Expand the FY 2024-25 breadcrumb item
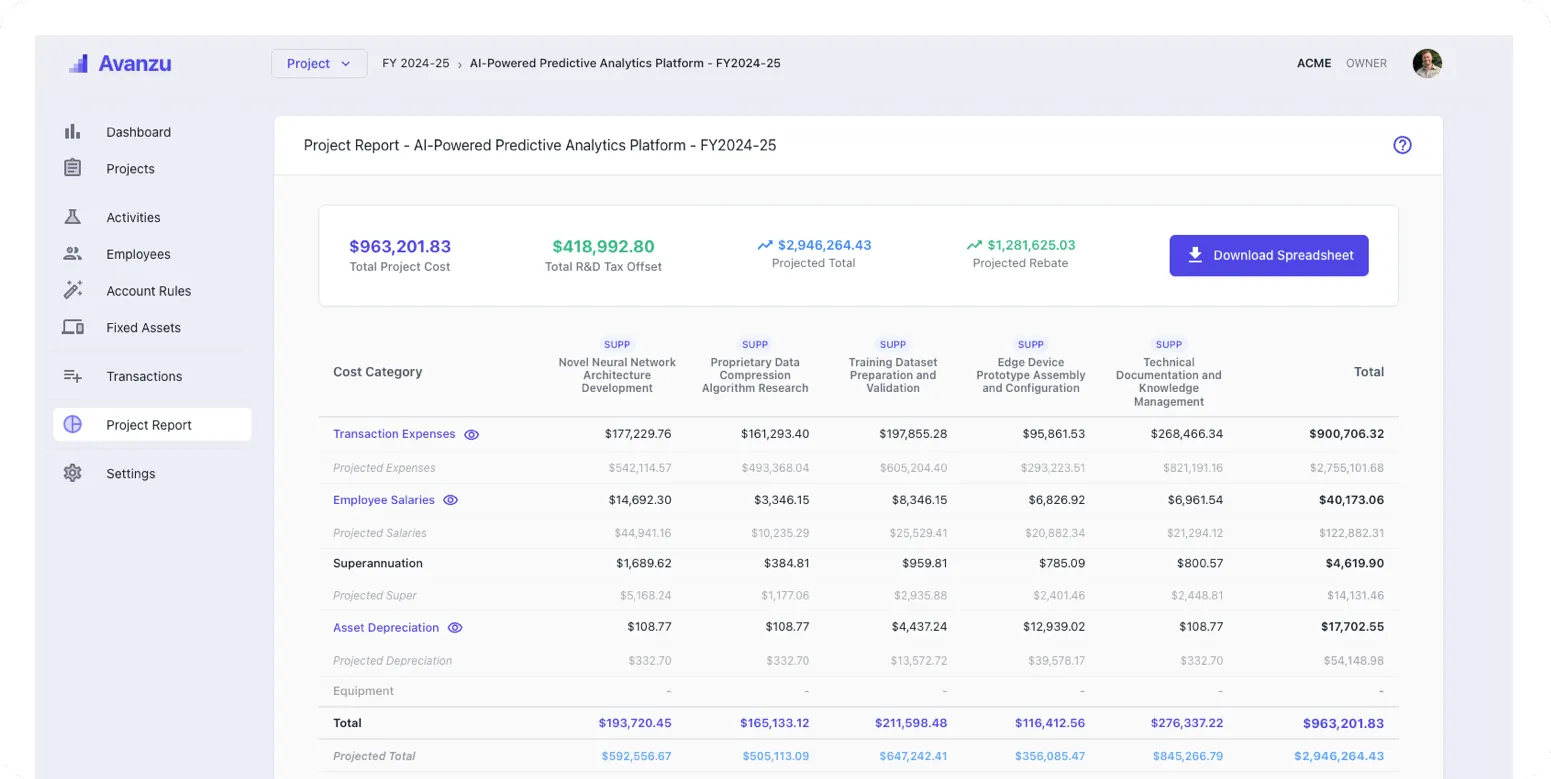The height and width of the screenshot is (779, 1551). click(x=415, y=63)
